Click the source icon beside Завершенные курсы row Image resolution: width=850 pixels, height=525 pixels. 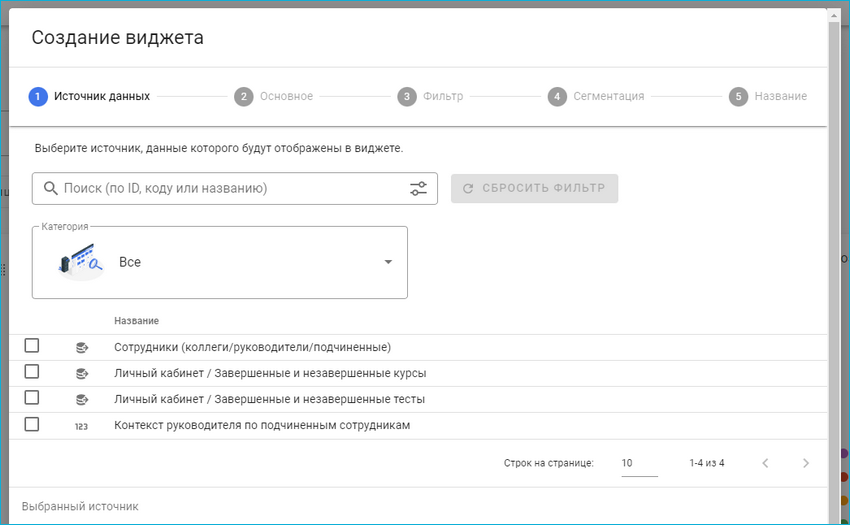point(82,373)
